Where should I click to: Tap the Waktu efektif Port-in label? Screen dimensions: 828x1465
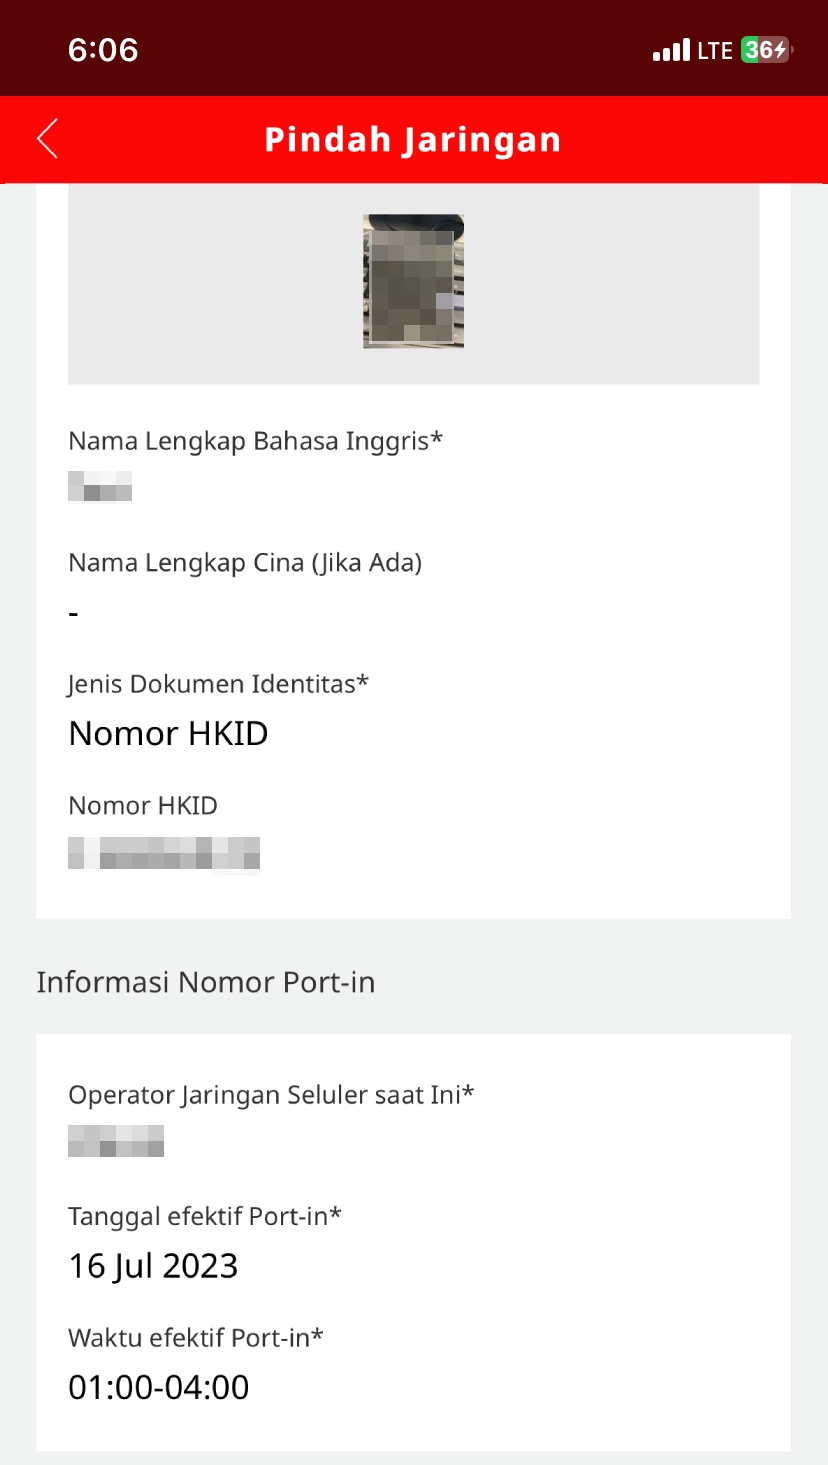click(196, 1338)
